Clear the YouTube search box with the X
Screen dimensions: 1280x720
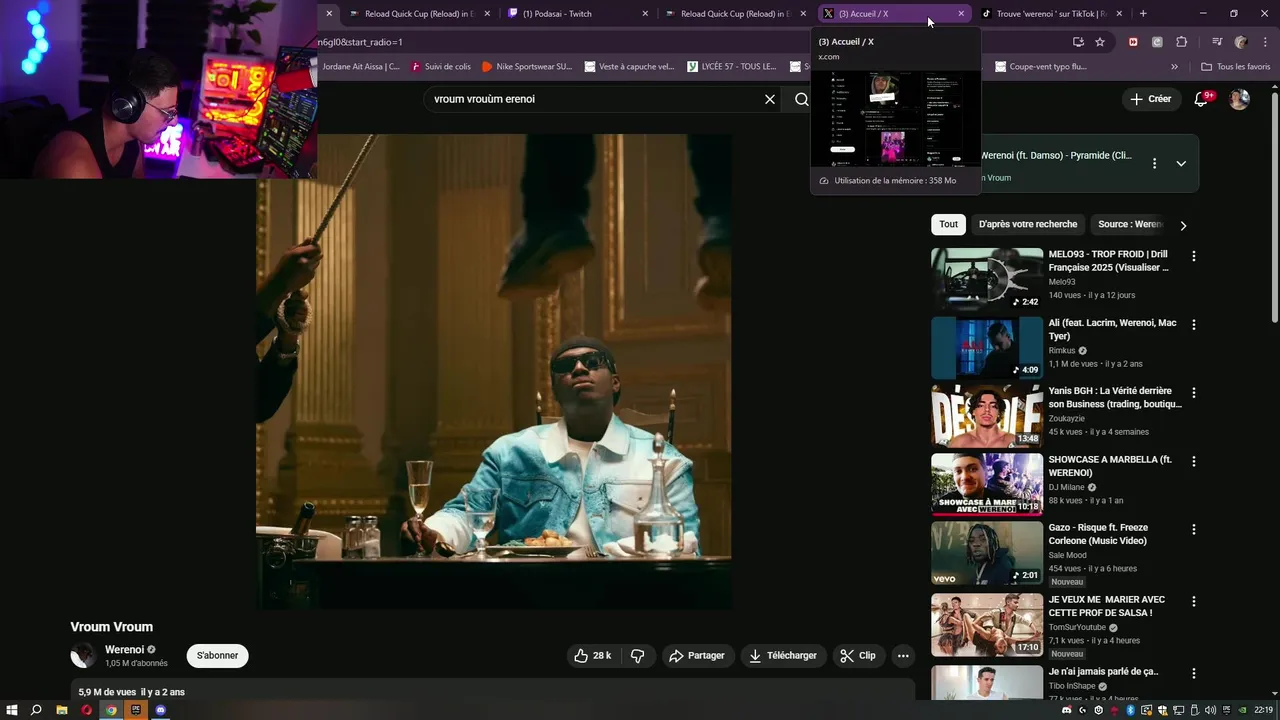click(x=770, y=99)
